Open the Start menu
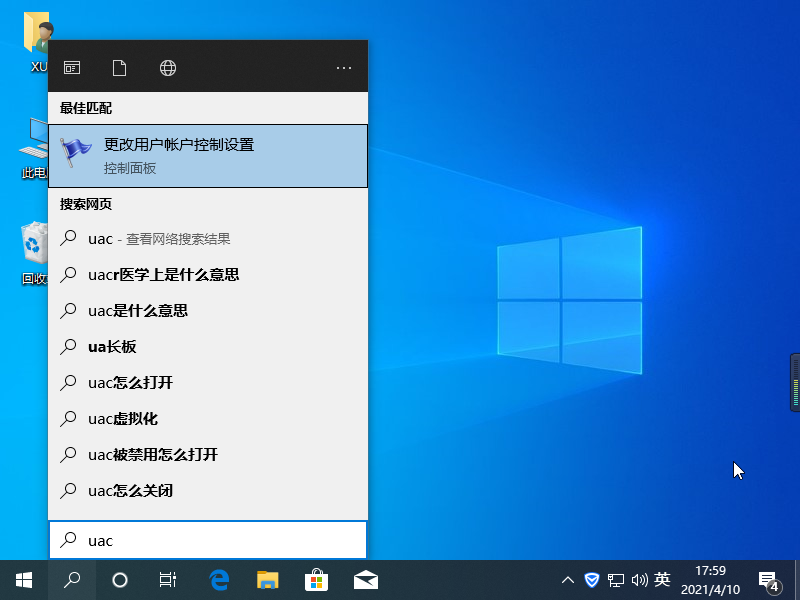 pos(22,580)
